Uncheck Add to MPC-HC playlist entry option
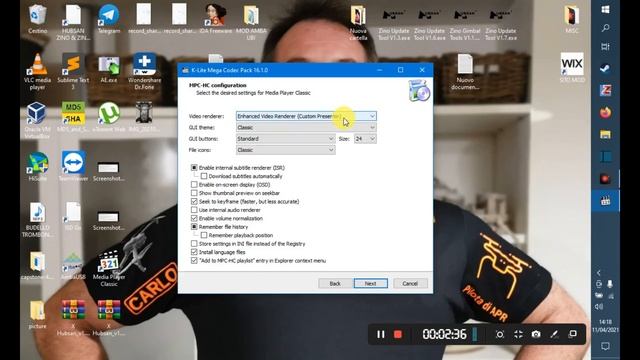The width and height of the screenshot is (640, 360). click(x=194, y=261)
